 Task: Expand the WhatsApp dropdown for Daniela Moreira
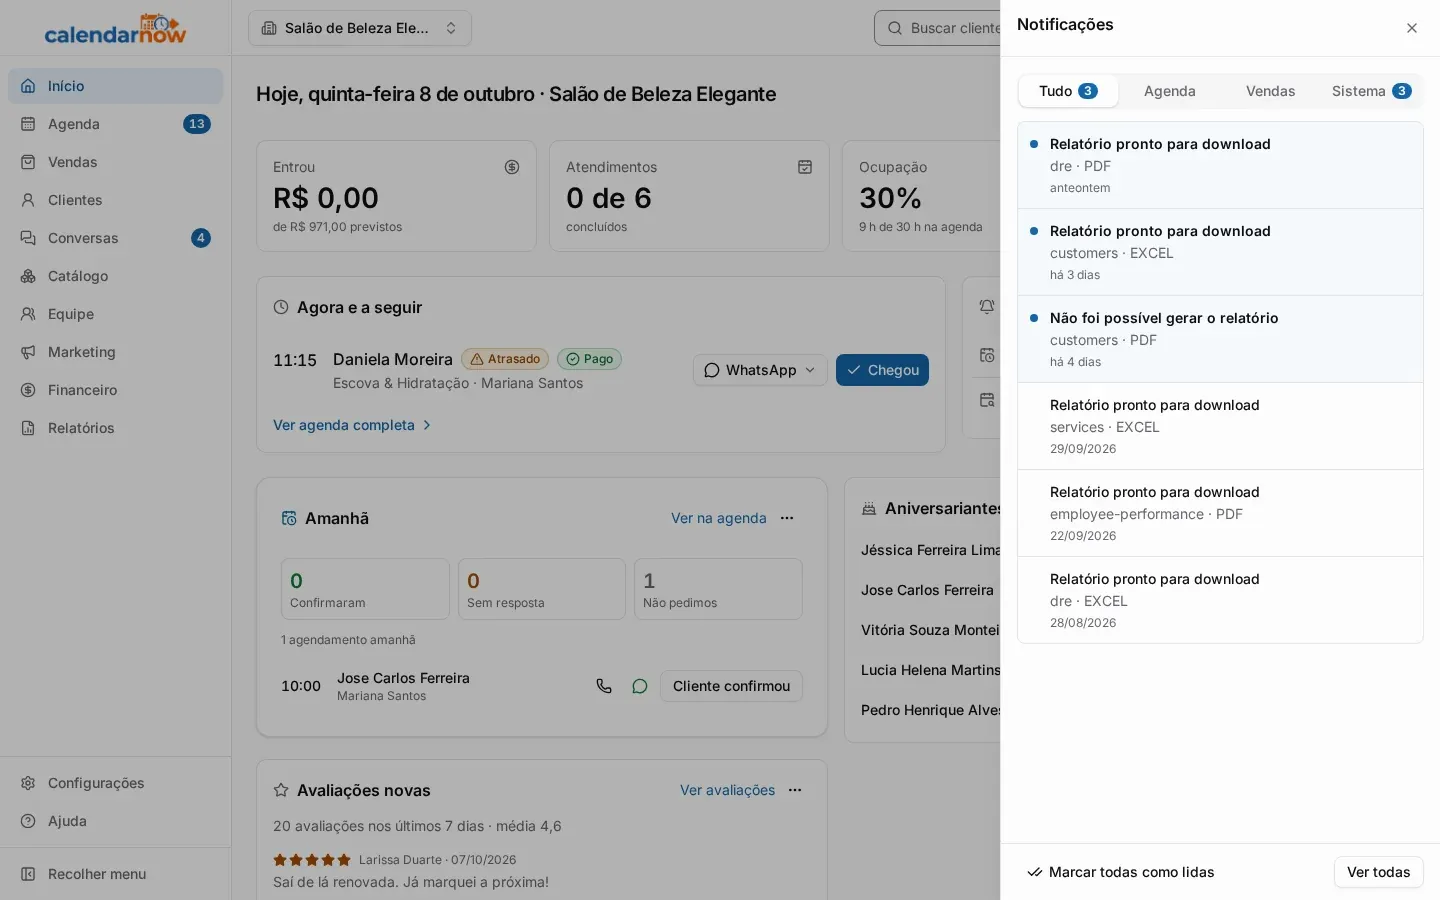pos(760,370)
